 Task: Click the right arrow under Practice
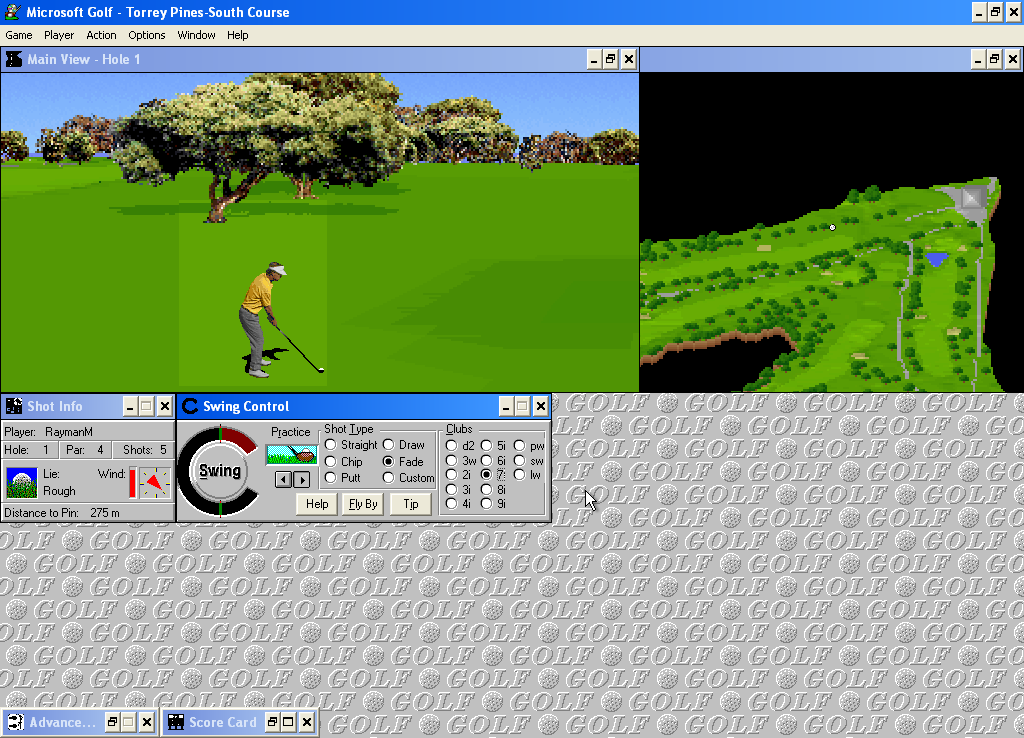pos(301,480)
